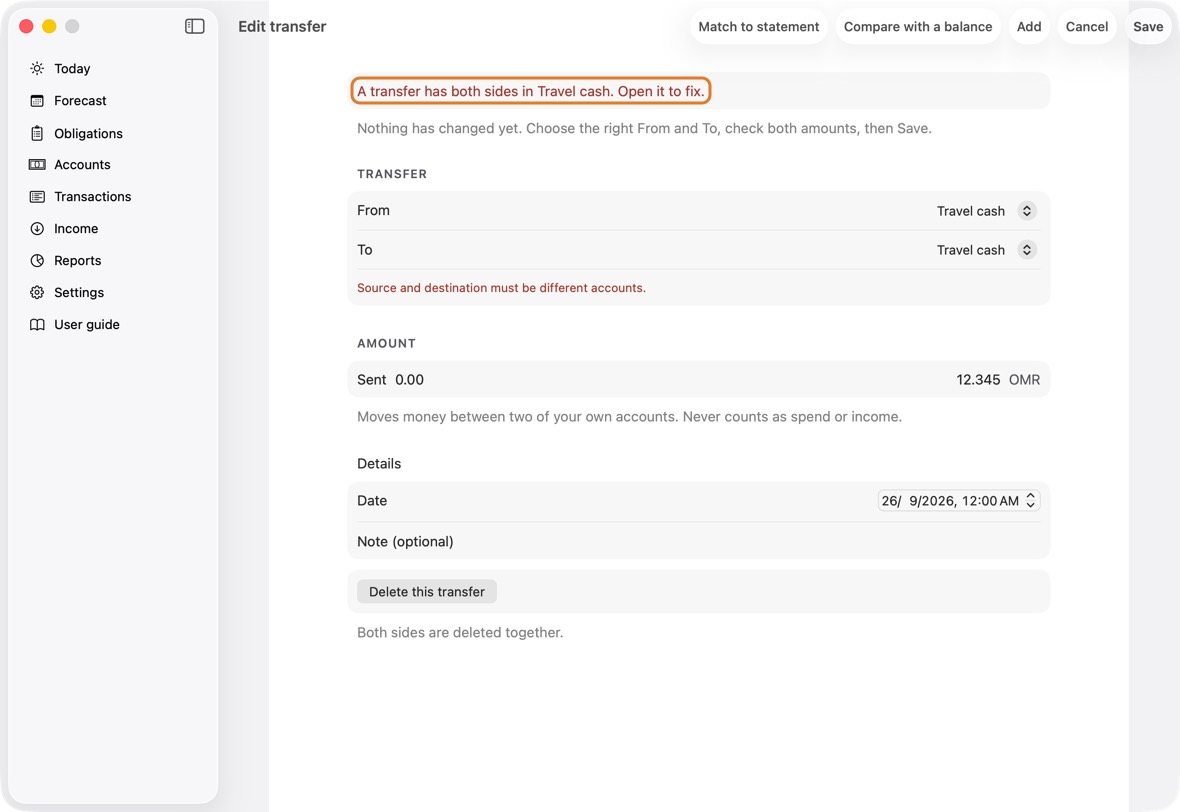Adjust the Date field stepper arrows
The image size is (1180, 812).
[1031, 500]
